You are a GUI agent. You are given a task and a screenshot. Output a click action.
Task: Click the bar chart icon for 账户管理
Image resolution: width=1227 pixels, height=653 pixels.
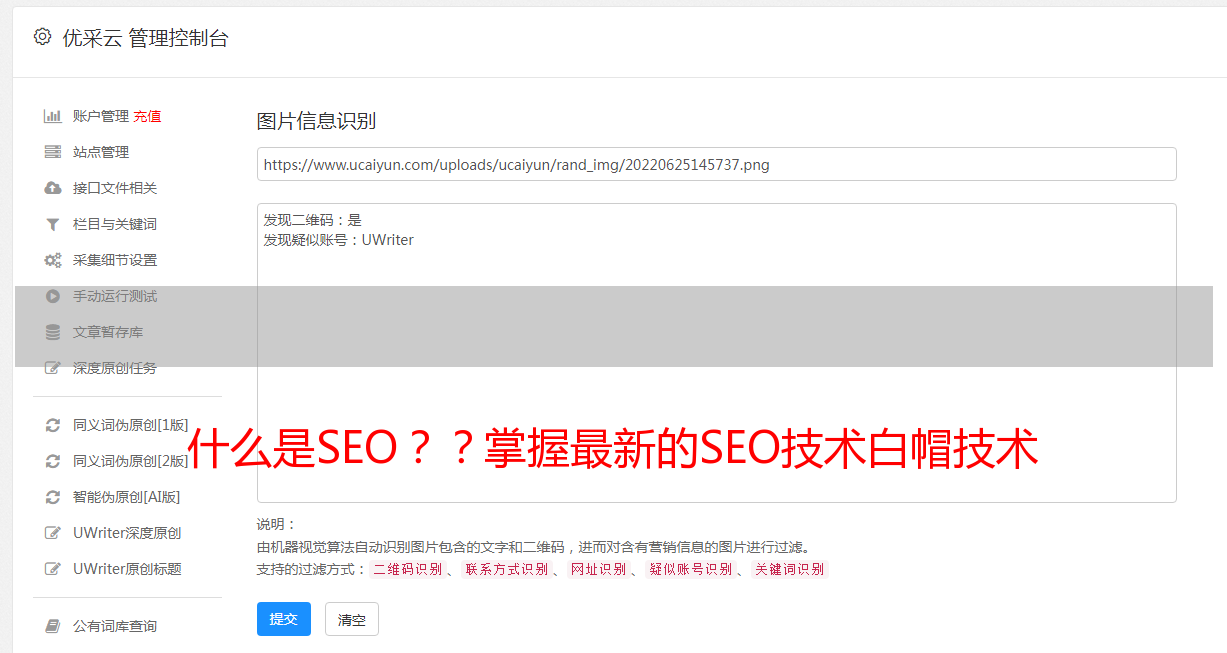tap(53, 116)
